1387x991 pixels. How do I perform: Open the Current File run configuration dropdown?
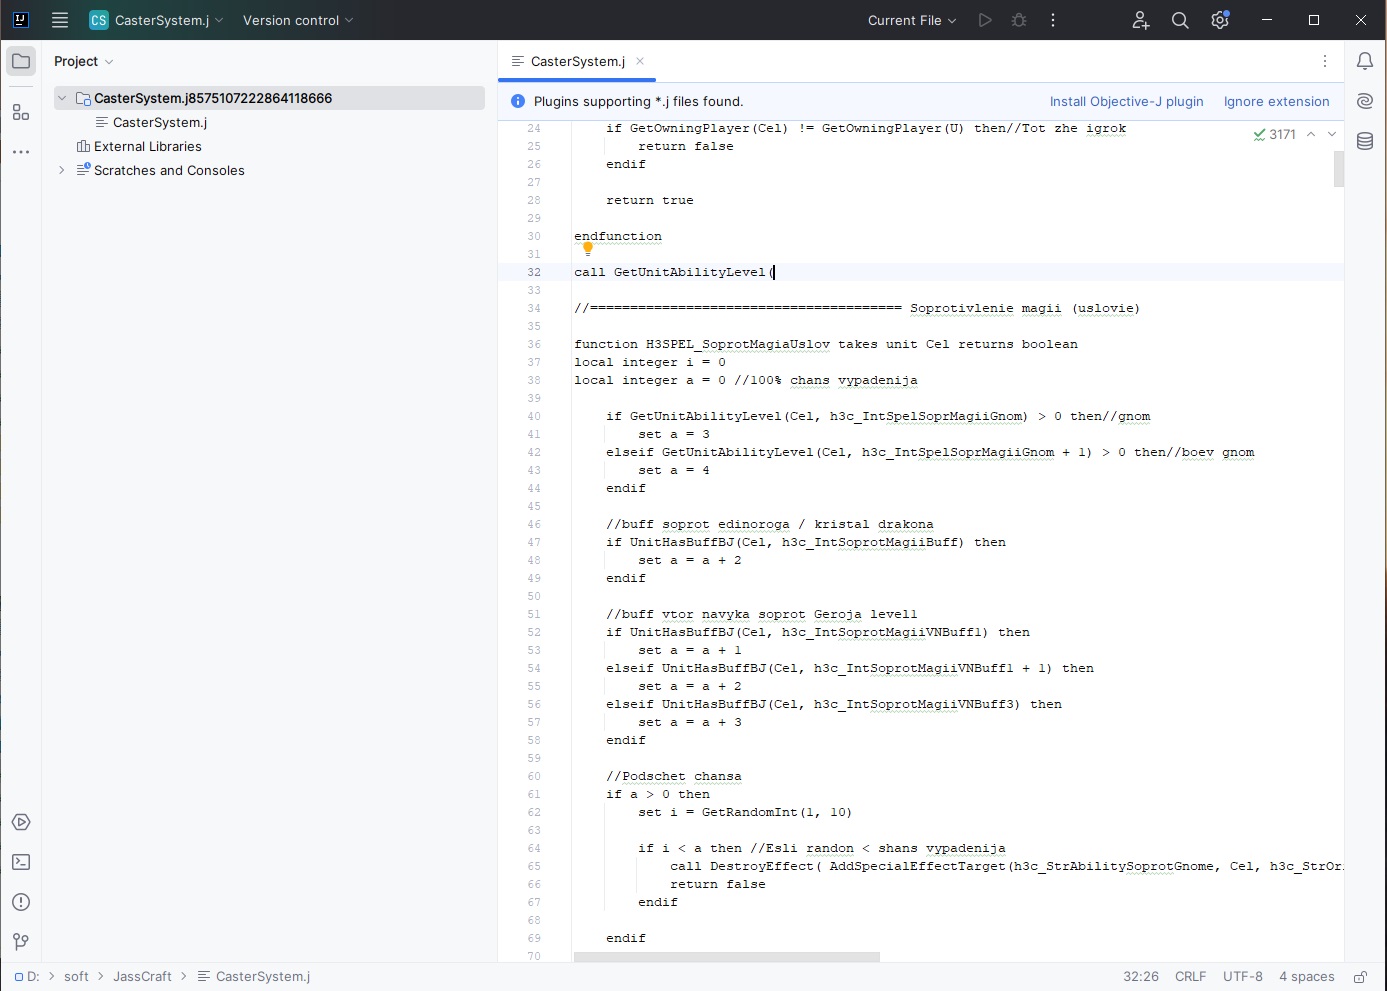(x=912, y=20)
